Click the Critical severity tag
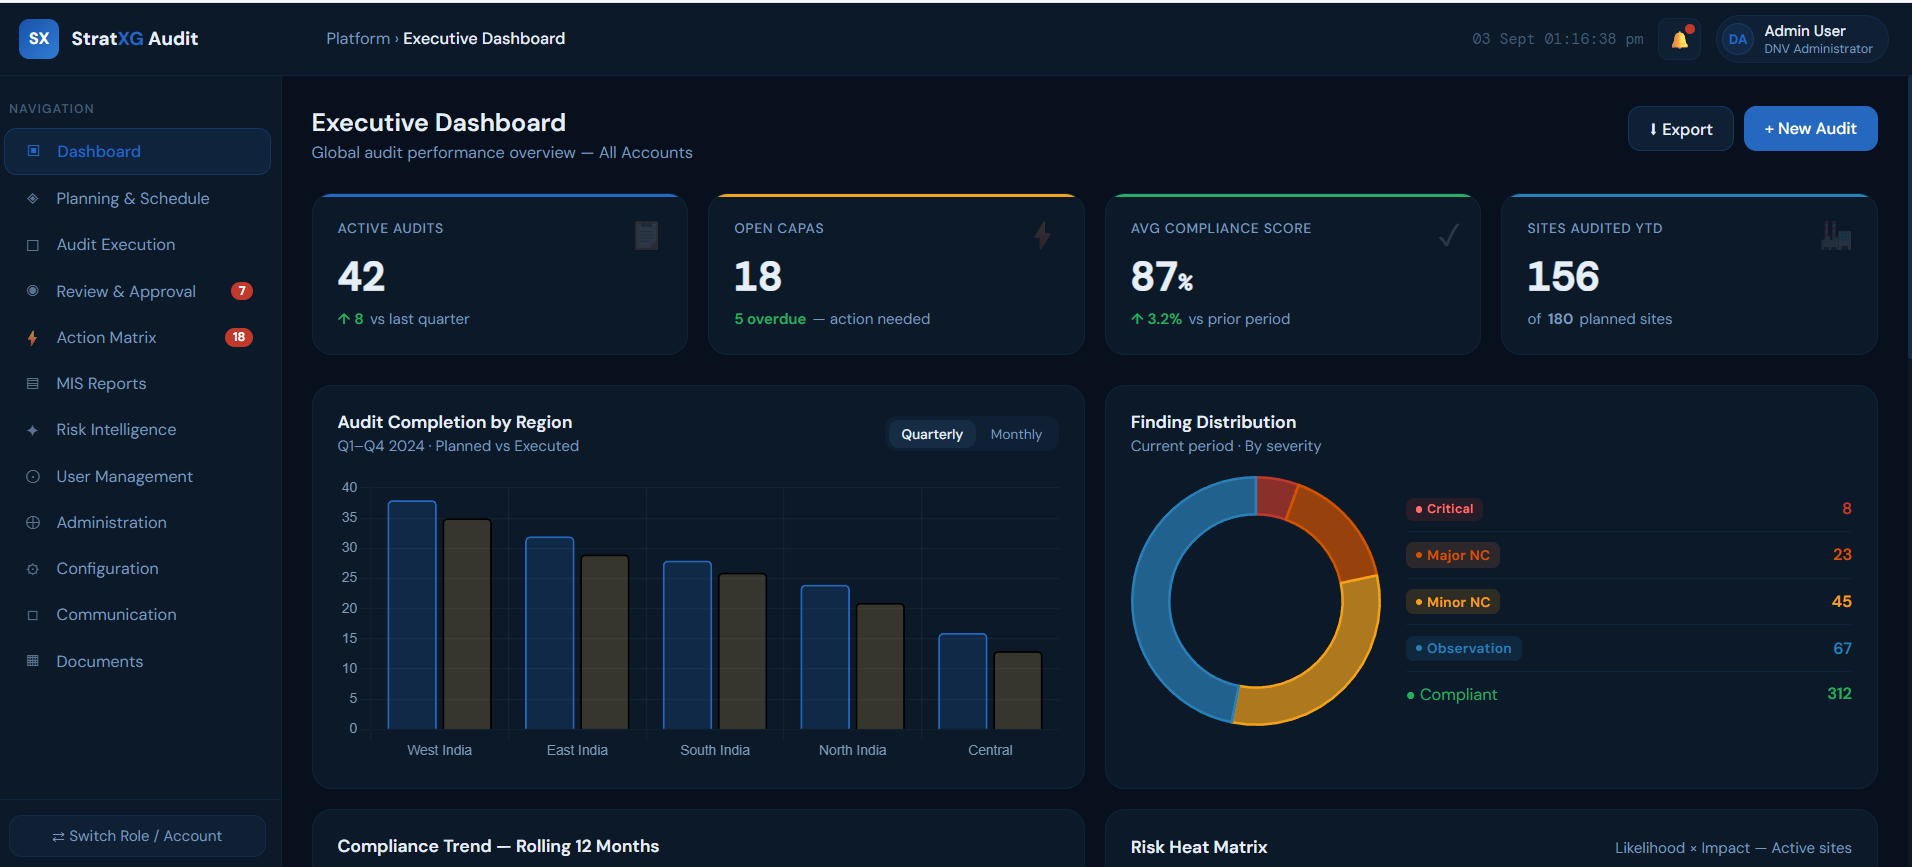Viewport: 1912px width, 867px height. pyautogui.click(x=1444, y=509)
